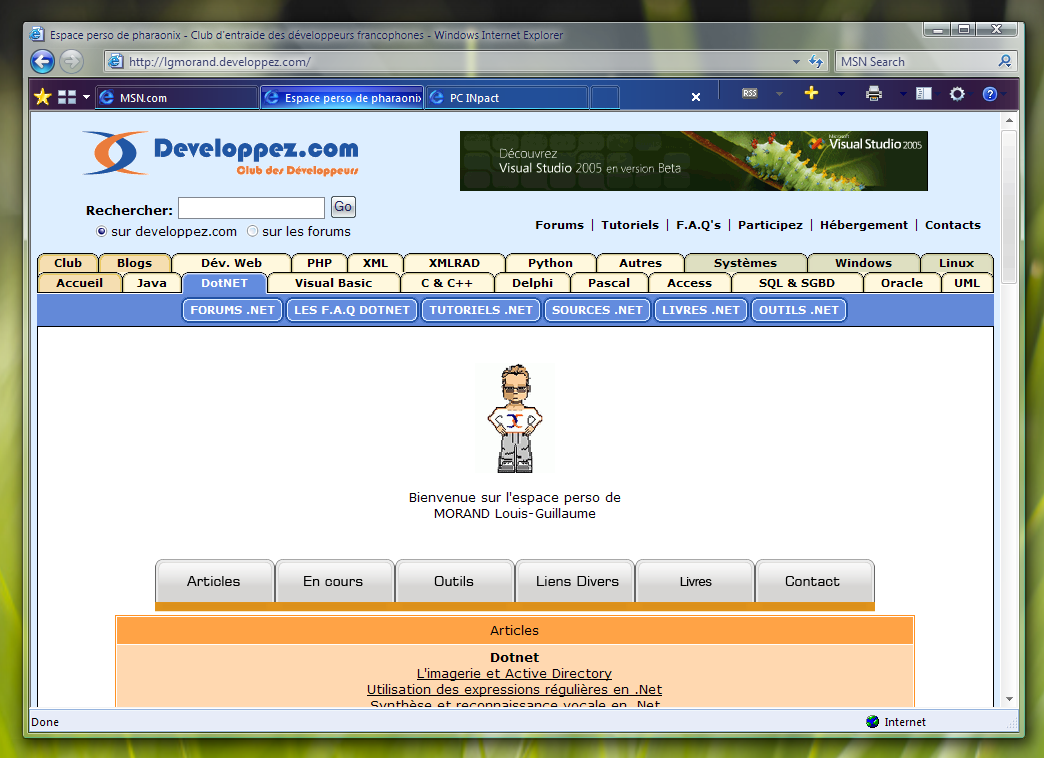Expand the address bar history dropdown
Viewport: 1044px width, 758px height.
click(795, 62)
